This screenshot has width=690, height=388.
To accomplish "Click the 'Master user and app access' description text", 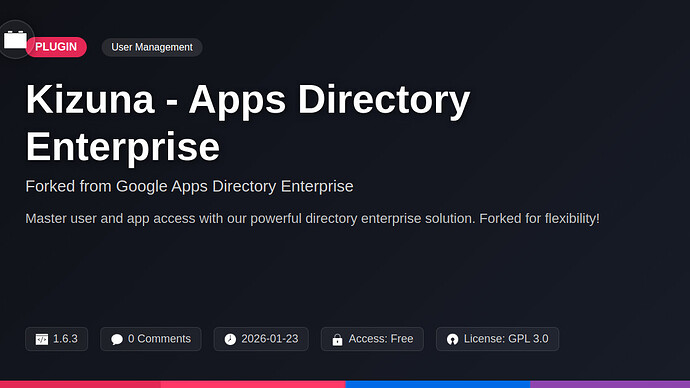I will pos(312,219).
